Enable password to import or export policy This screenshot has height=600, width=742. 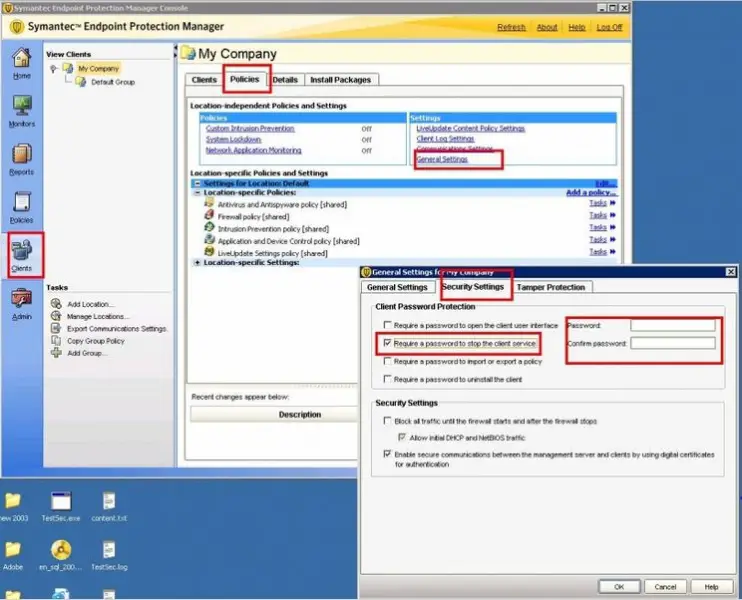tap(388, 361)
